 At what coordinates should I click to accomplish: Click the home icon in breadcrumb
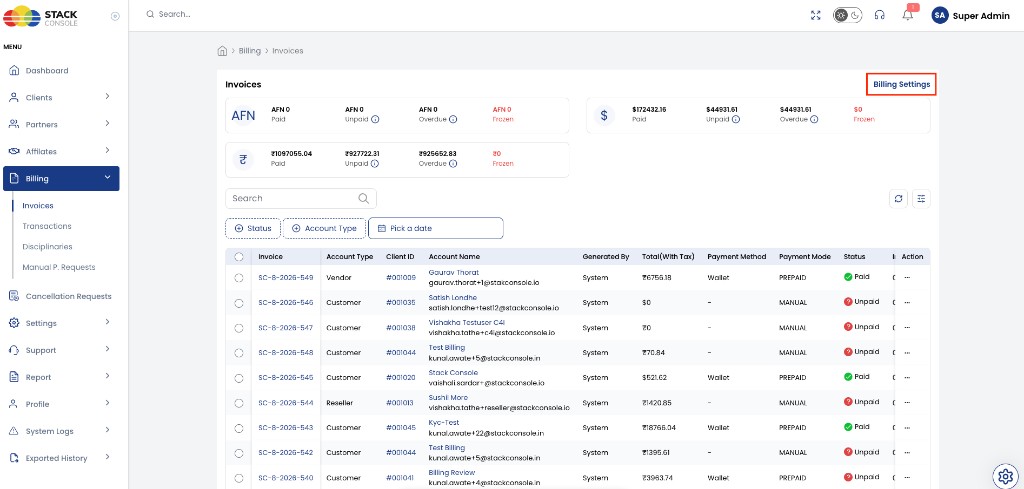[222, 50]
